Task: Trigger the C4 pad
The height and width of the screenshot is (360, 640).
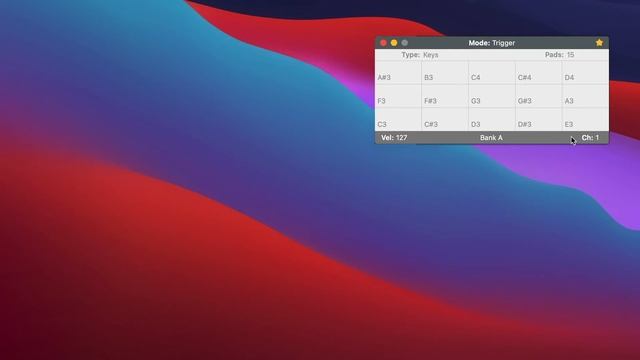Action: coord(492,73)
